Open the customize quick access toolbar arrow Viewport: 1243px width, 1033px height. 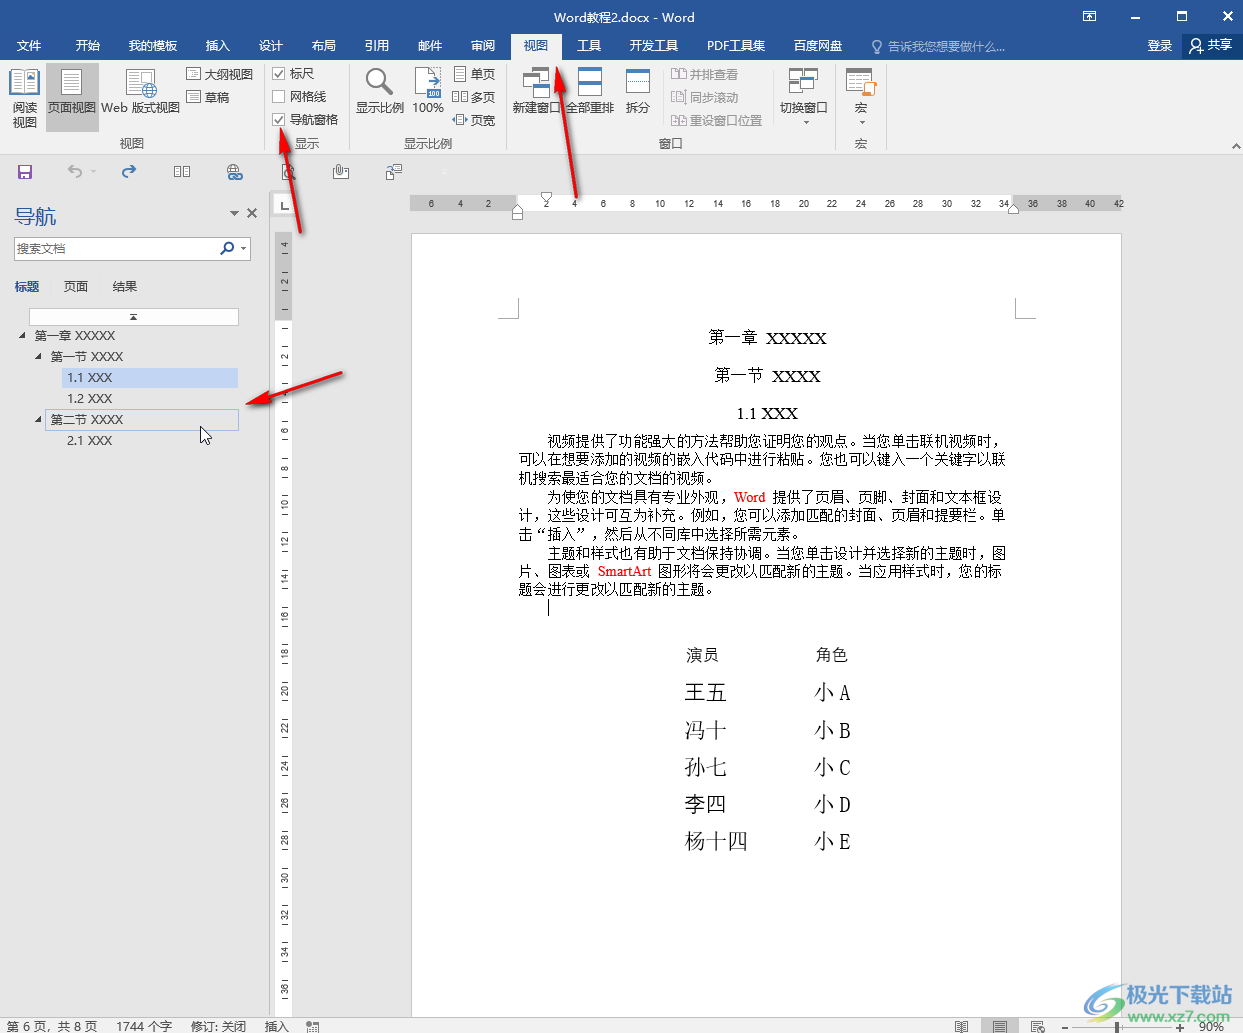point(445,172)
